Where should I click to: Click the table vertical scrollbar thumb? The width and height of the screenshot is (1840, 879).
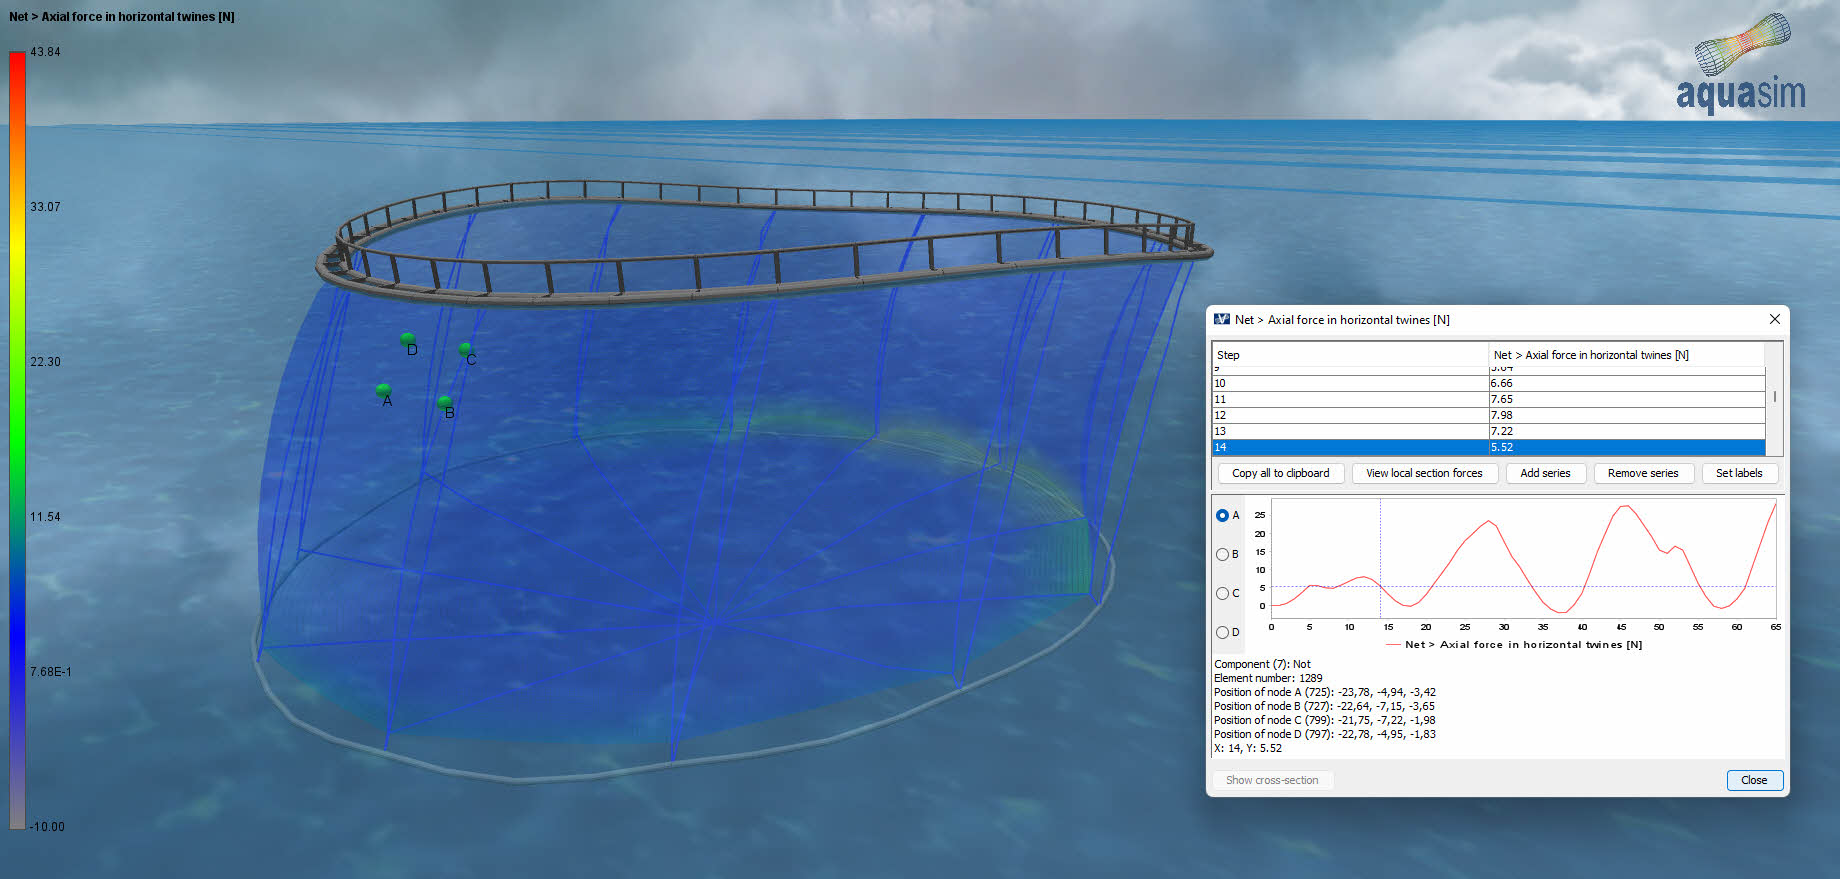pos(1775,397)
